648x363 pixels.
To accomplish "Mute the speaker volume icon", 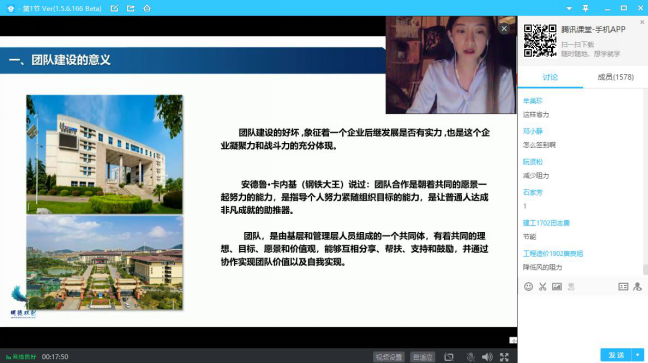I will click(x=487, y=357).
